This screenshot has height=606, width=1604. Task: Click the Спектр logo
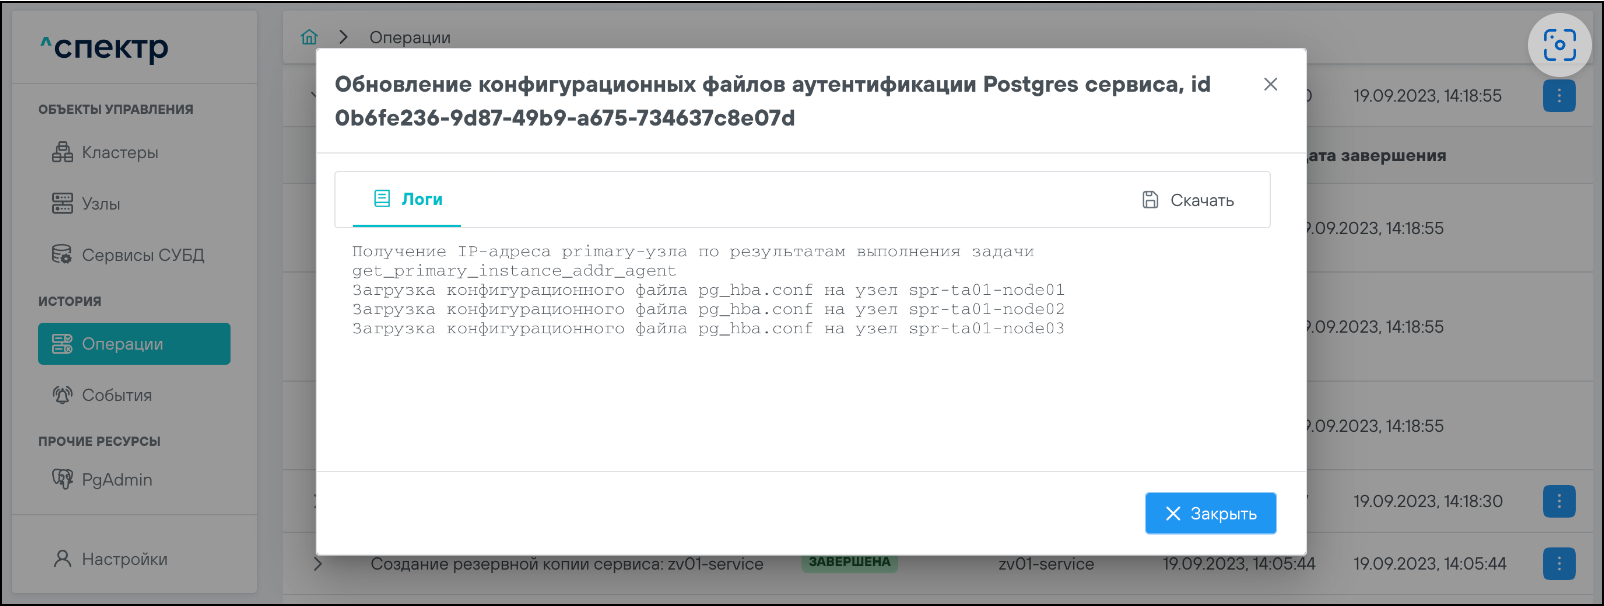(104, 47)
